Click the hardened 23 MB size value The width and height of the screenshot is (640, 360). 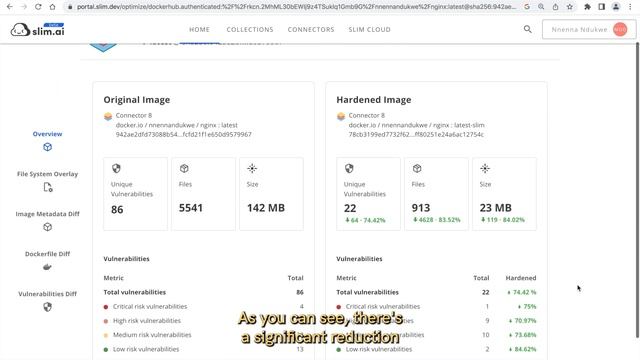click(496, 208)
